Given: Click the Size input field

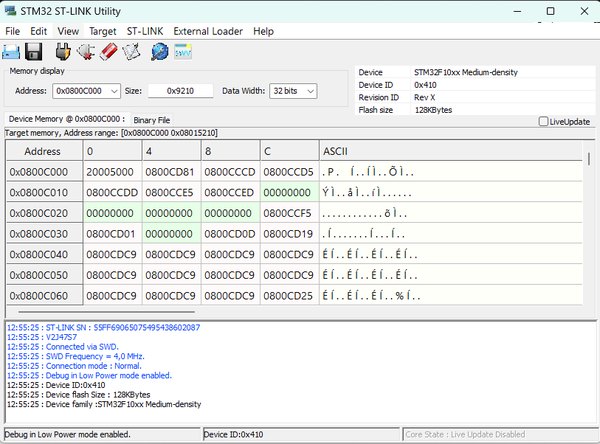Looking at the screenshot, I should (180, 91).
